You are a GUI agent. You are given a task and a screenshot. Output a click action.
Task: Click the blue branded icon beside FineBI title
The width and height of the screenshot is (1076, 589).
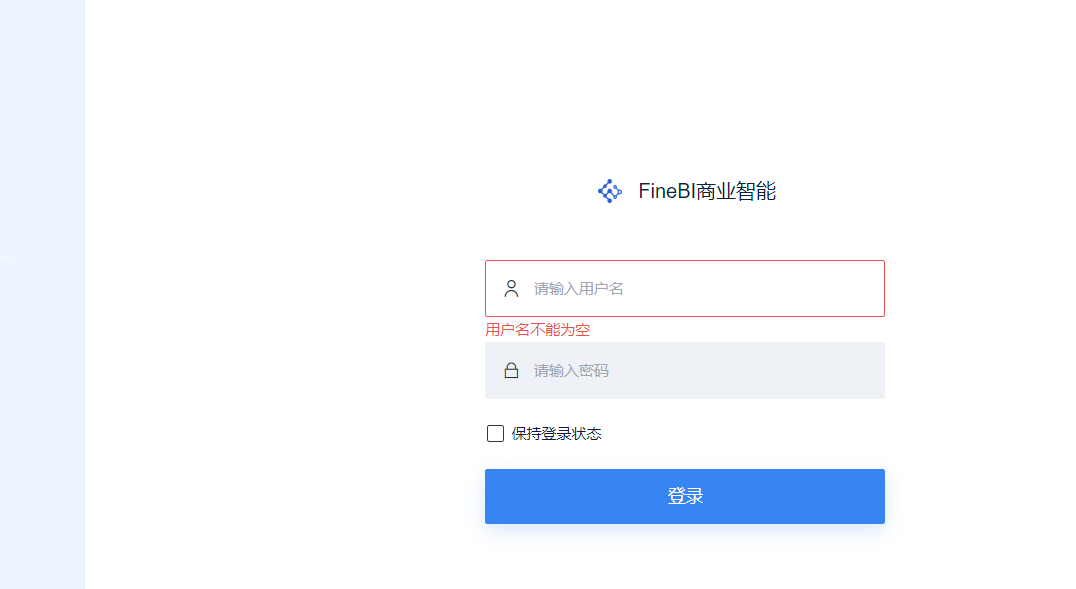(x=609, y=191)
